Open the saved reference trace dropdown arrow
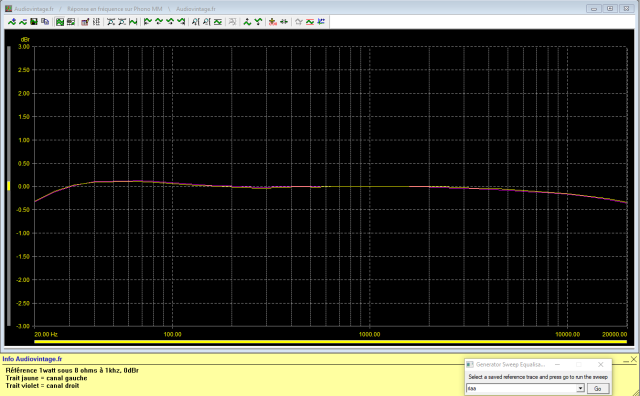 580,388
